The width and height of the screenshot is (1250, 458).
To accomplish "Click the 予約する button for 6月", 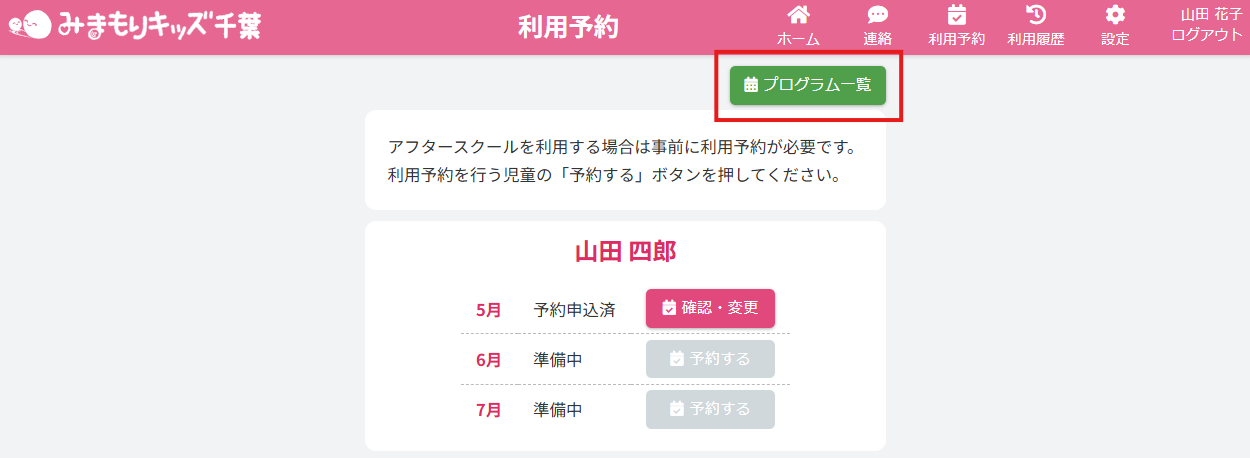I will point(710,359).
